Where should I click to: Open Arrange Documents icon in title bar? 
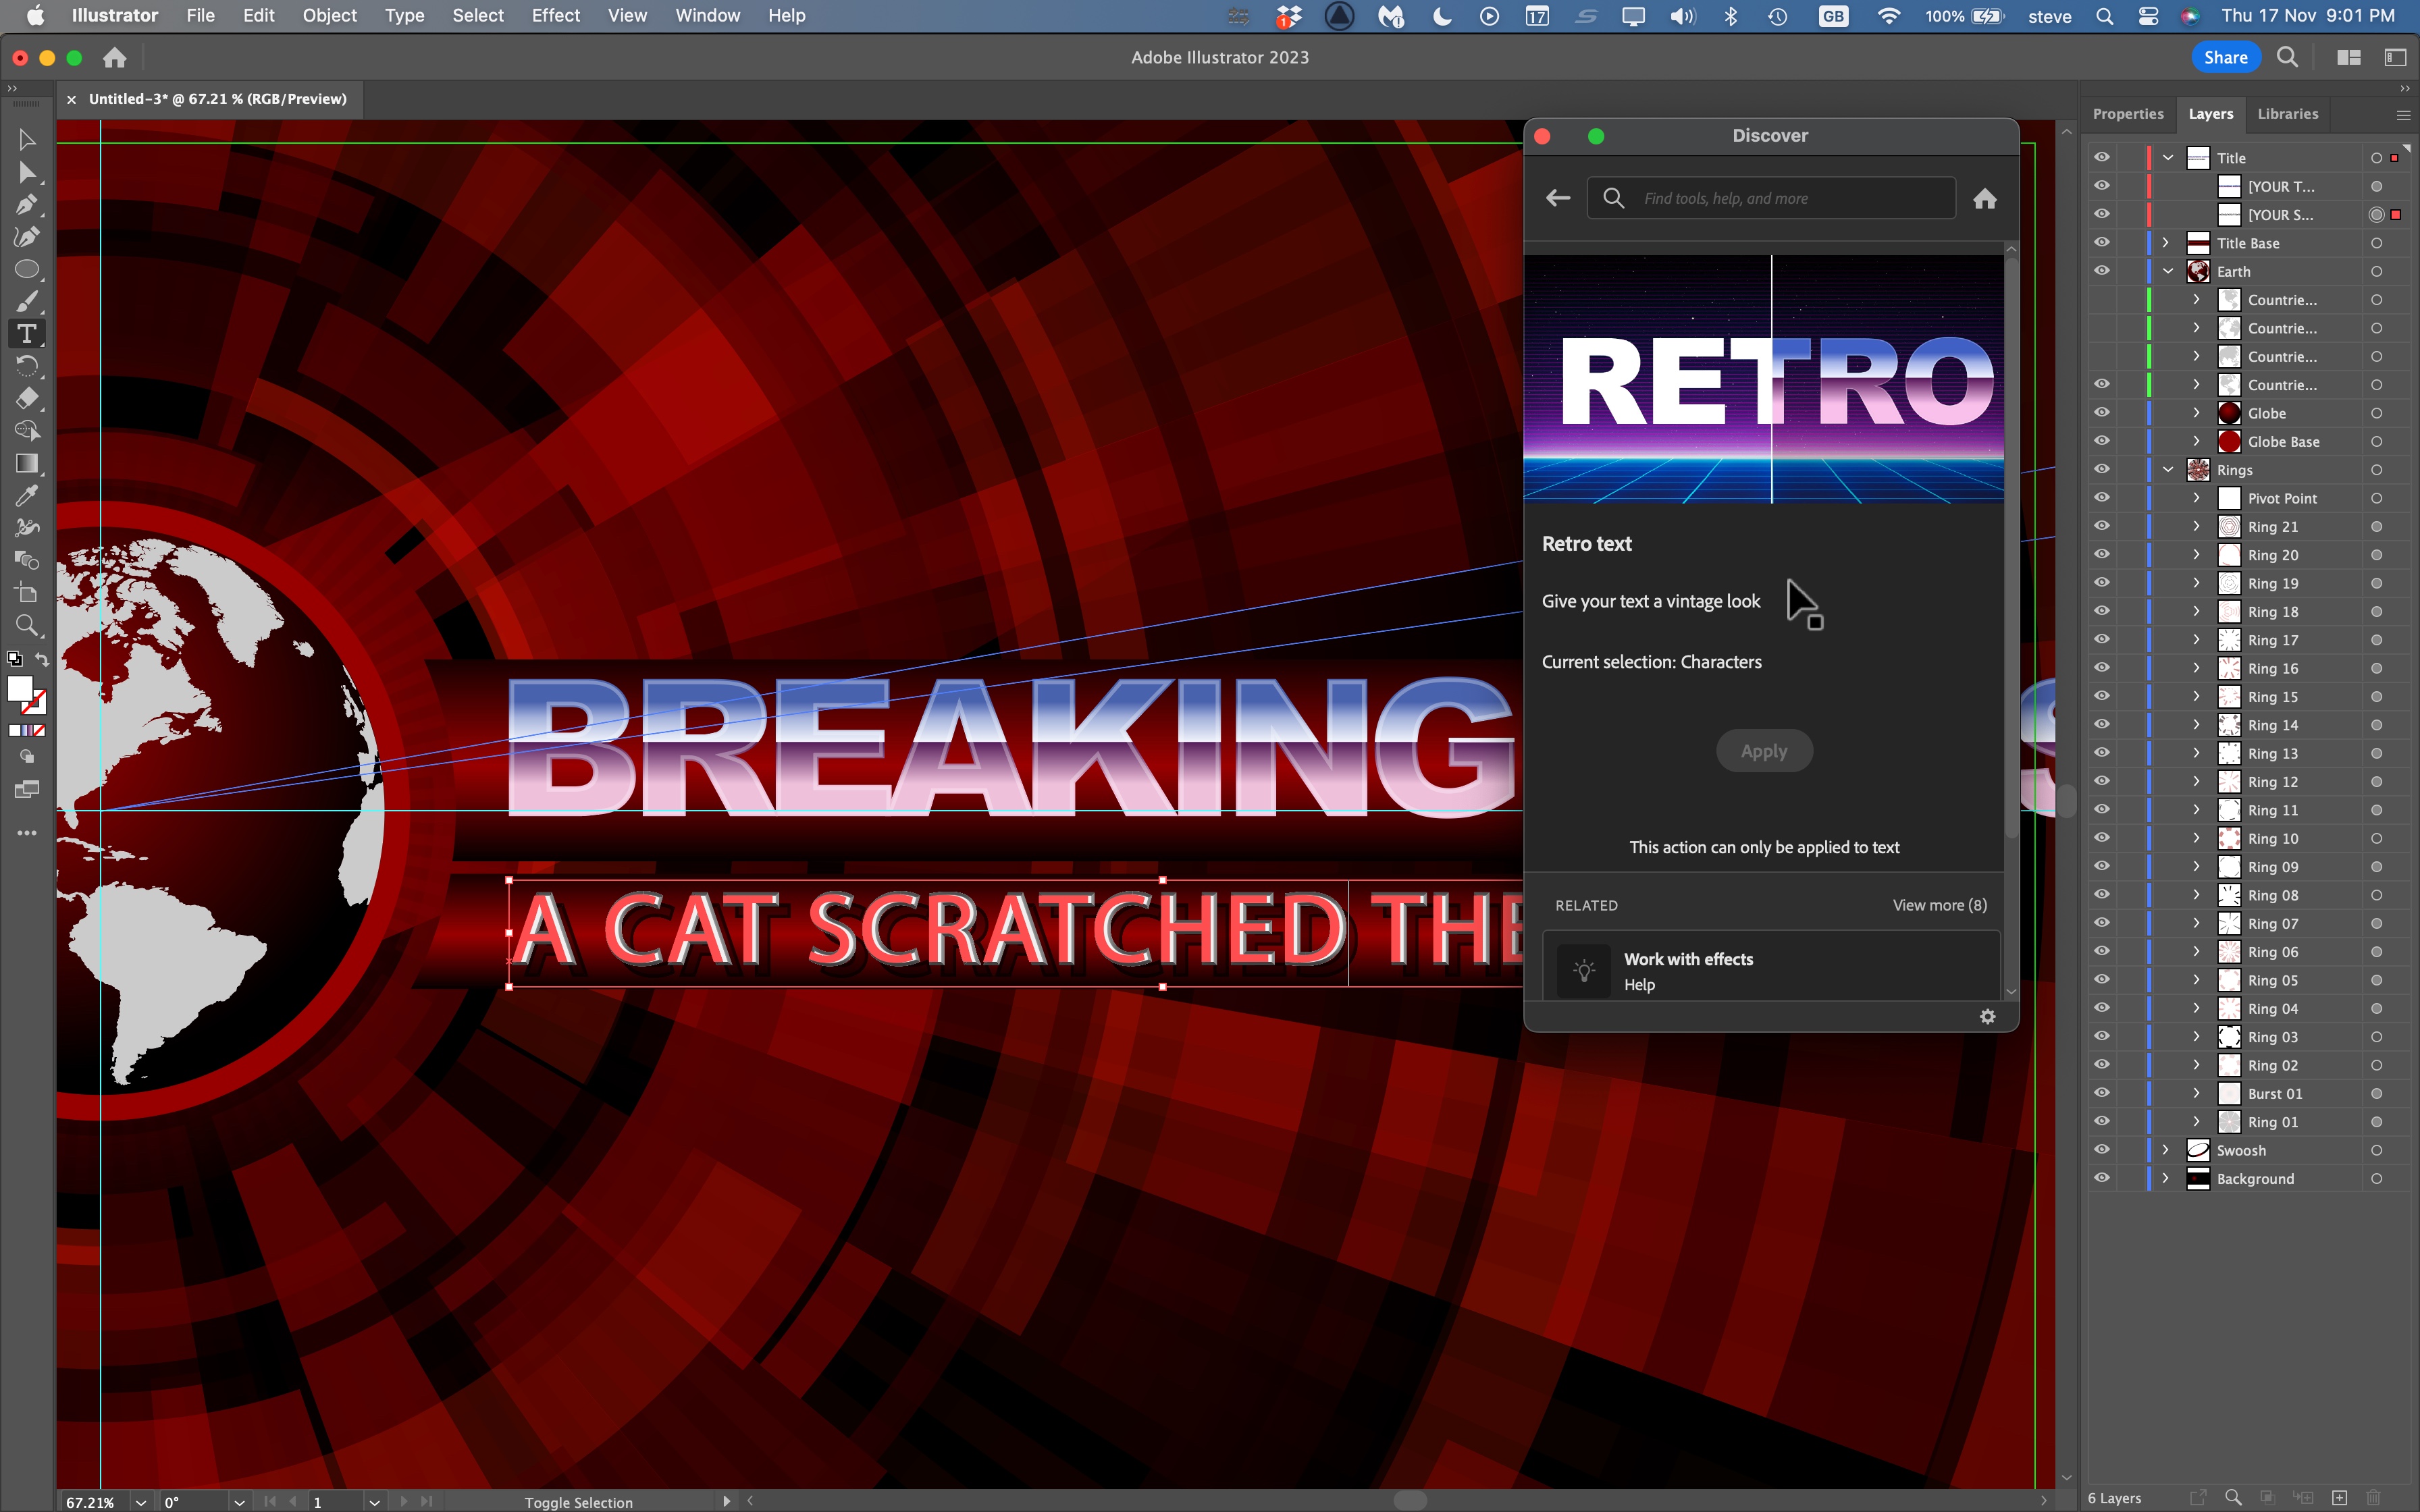[x=2349, y=57]
